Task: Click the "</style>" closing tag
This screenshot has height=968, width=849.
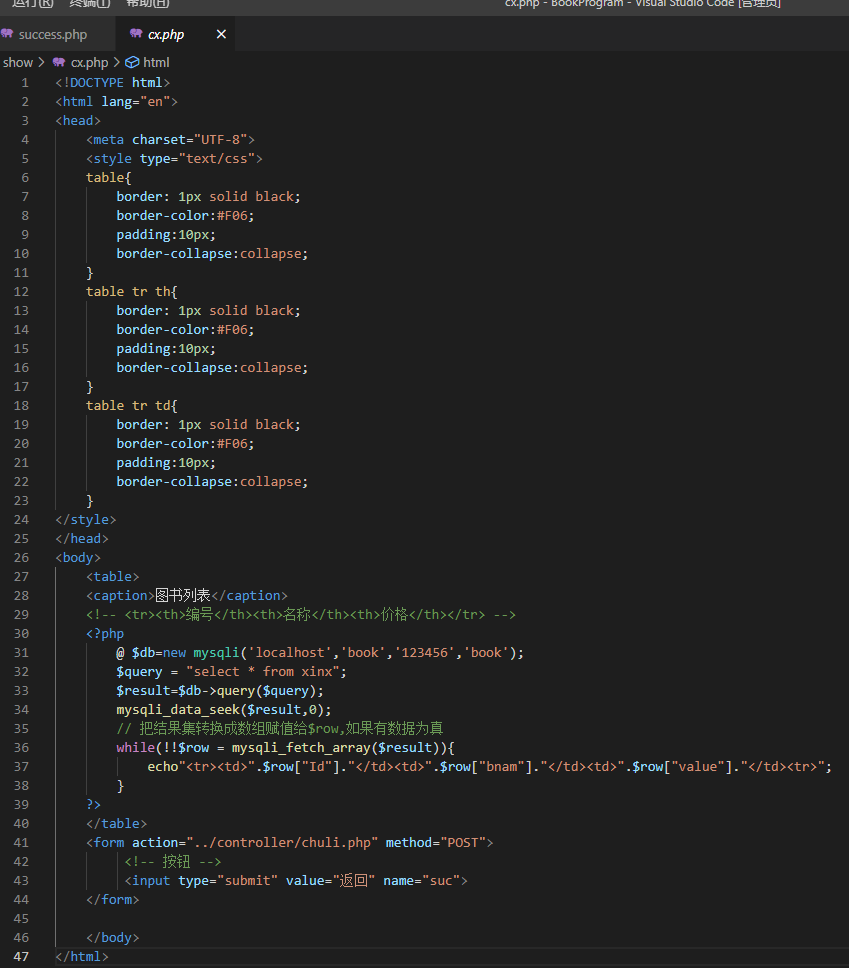Action: (86, 520)
